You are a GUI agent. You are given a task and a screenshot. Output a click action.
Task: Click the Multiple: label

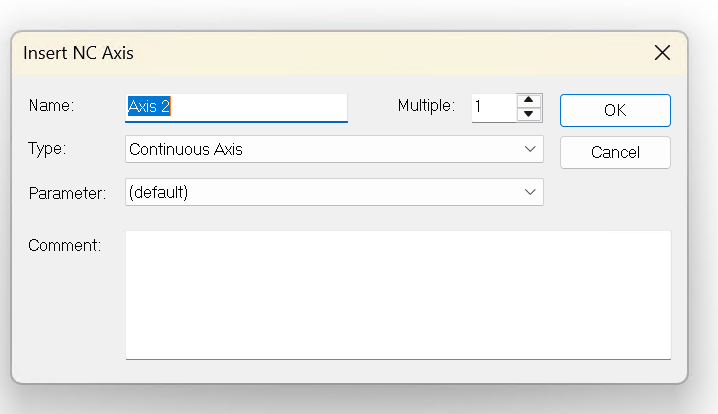(426, 105)
